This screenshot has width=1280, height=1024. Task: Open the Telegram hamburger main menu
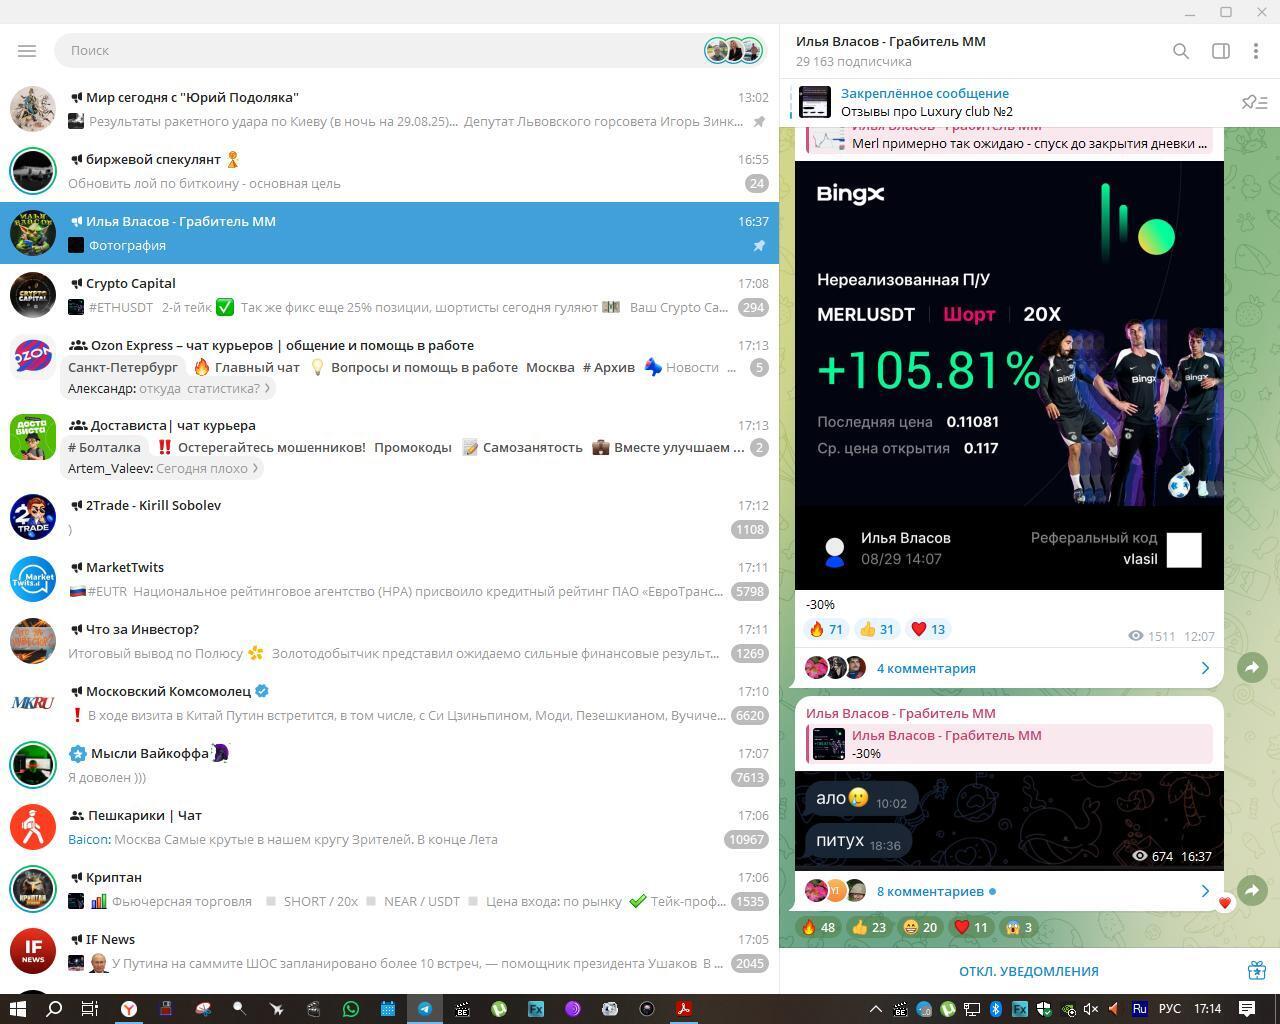click(27, 50)
